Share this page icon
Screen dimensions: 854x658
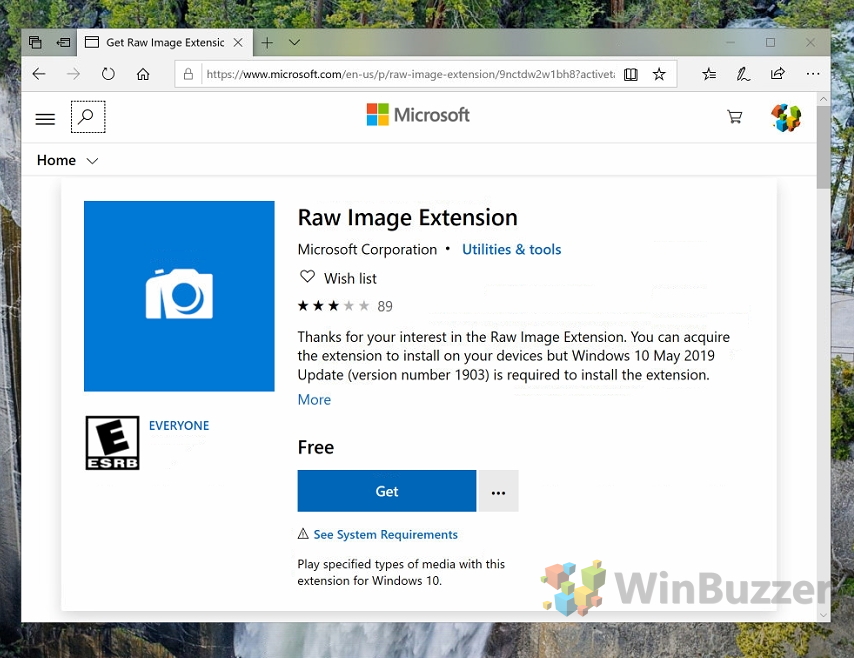[778, 74]
